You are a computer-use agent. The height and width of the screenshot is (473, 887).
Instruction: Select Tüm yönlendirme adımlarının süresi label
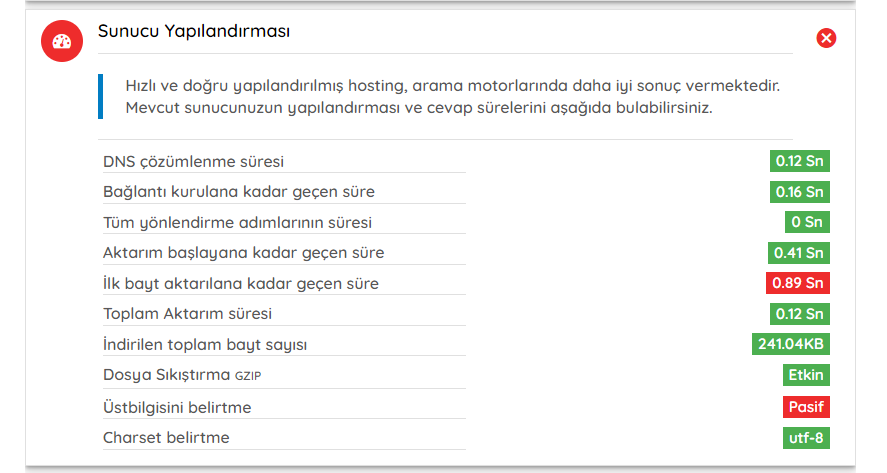pos(237,222)
